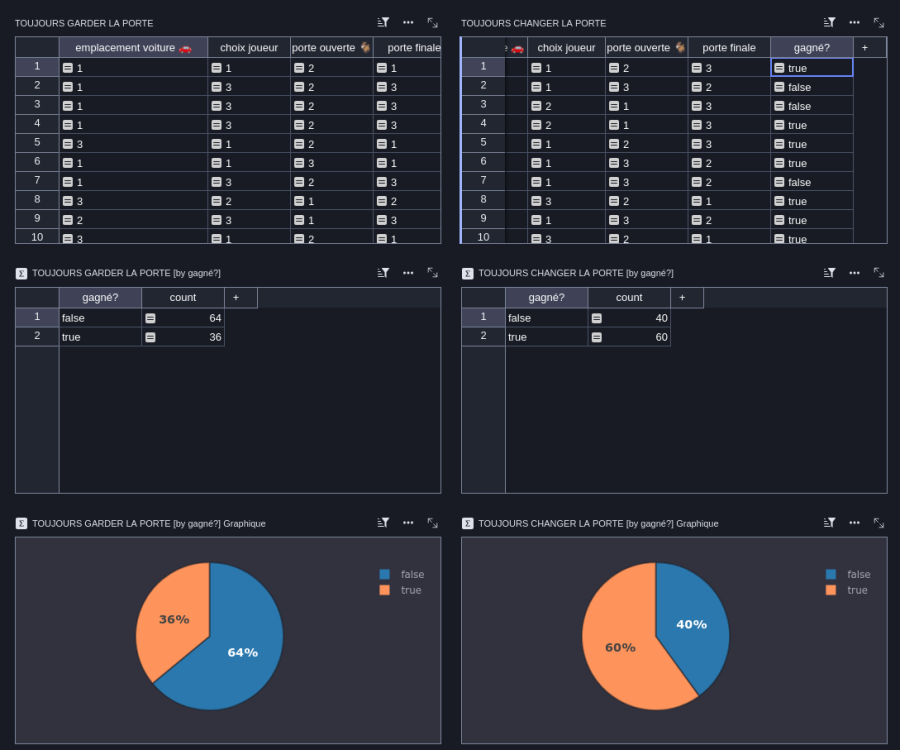Open three-dots menu of TOUJOURS CHANGER LA PORTE table
This screenshot has width=900, height=750.
854,22
